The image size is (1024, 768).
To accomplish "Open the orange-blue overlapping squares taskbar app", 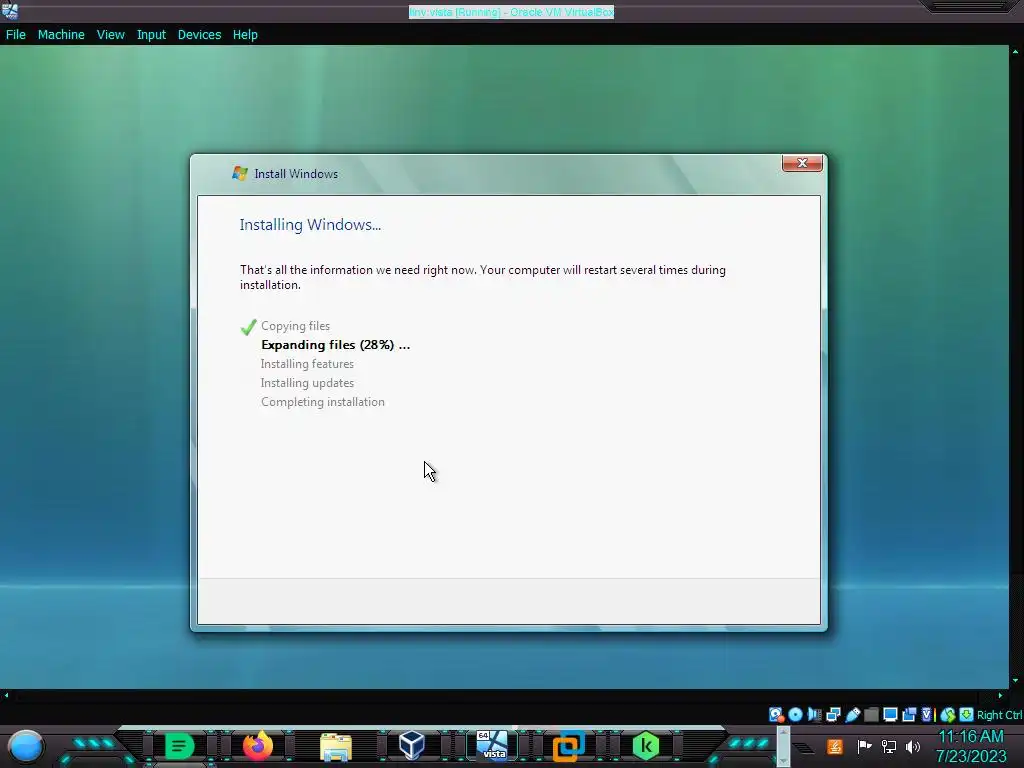I will [x=568, y=746].
